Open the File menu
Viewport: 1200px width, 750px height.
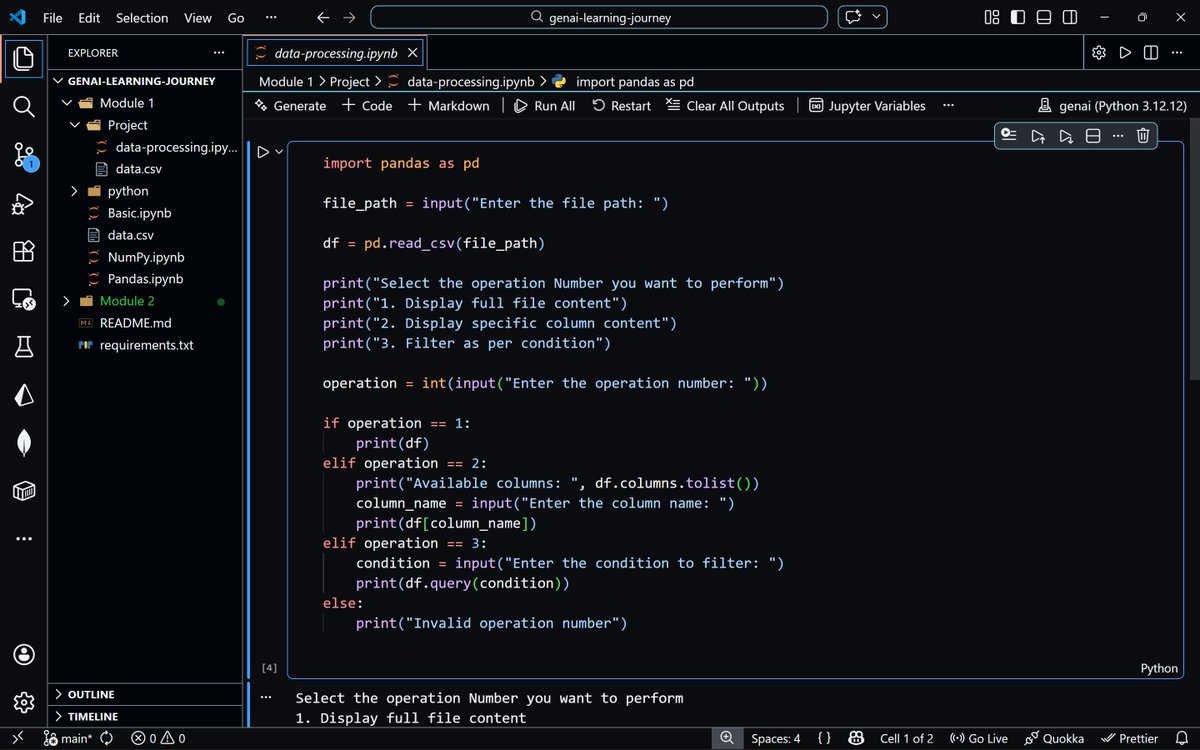click(x=53, y=18)
